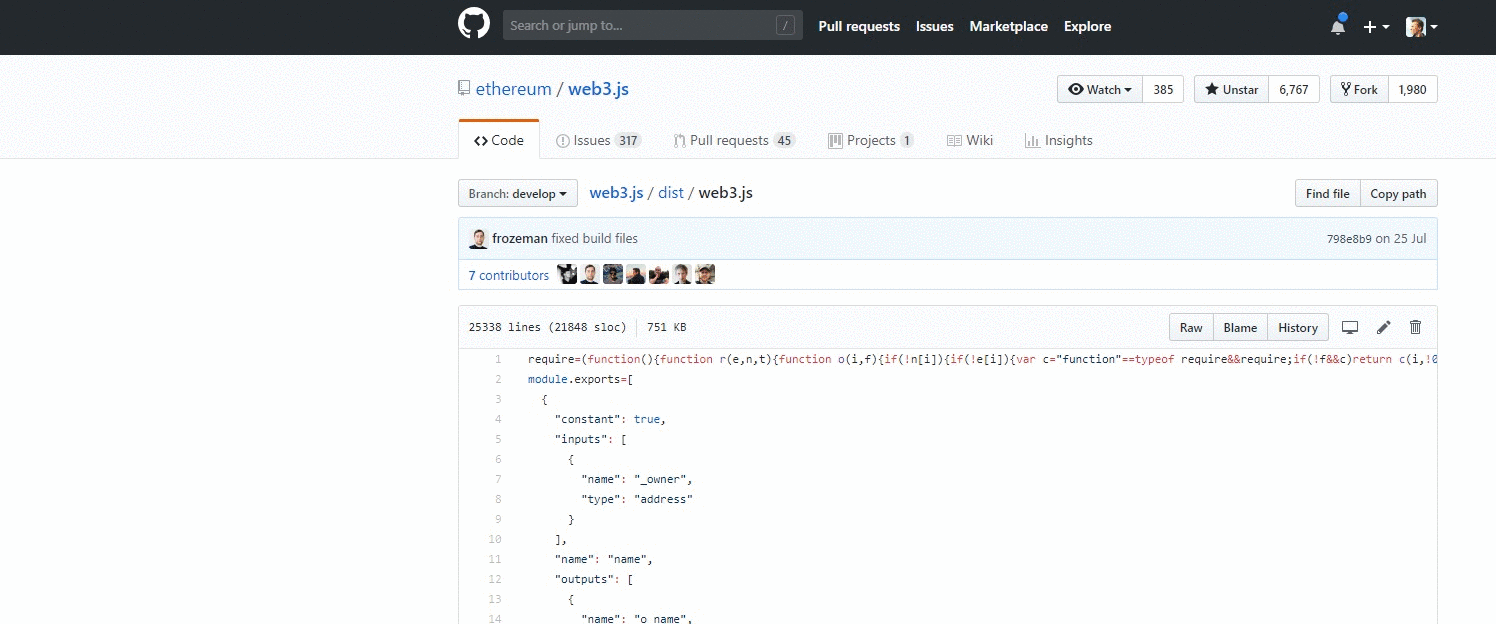Open the frozeman avatar in commit bar
Viewport: 1496px width, 624px height.
478,238
